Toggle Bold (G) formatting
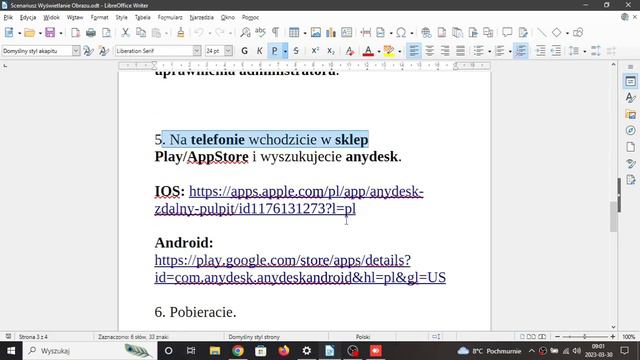Screen dimensions: 640x360 pos(244,51)
